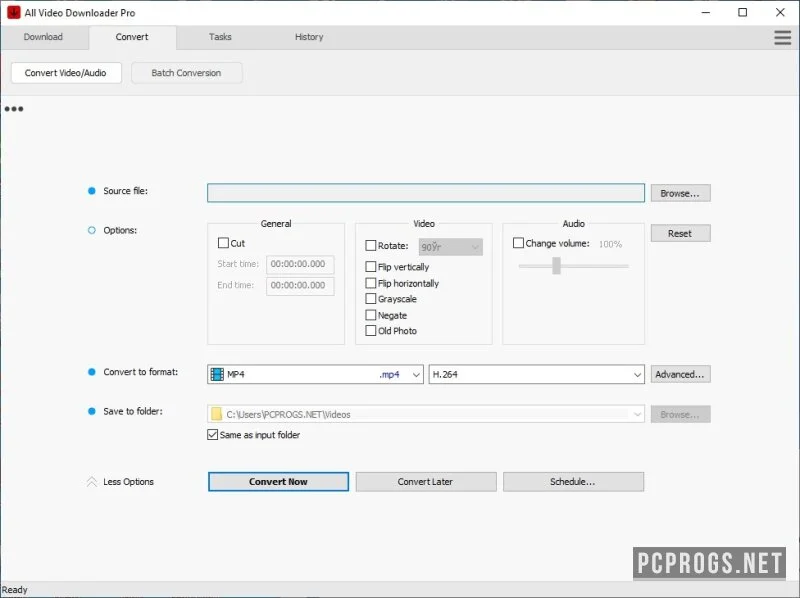The width and height of the screenshot is (800, 598).
Task: Click the Convert Now button
Action: [x=279, y=482]
